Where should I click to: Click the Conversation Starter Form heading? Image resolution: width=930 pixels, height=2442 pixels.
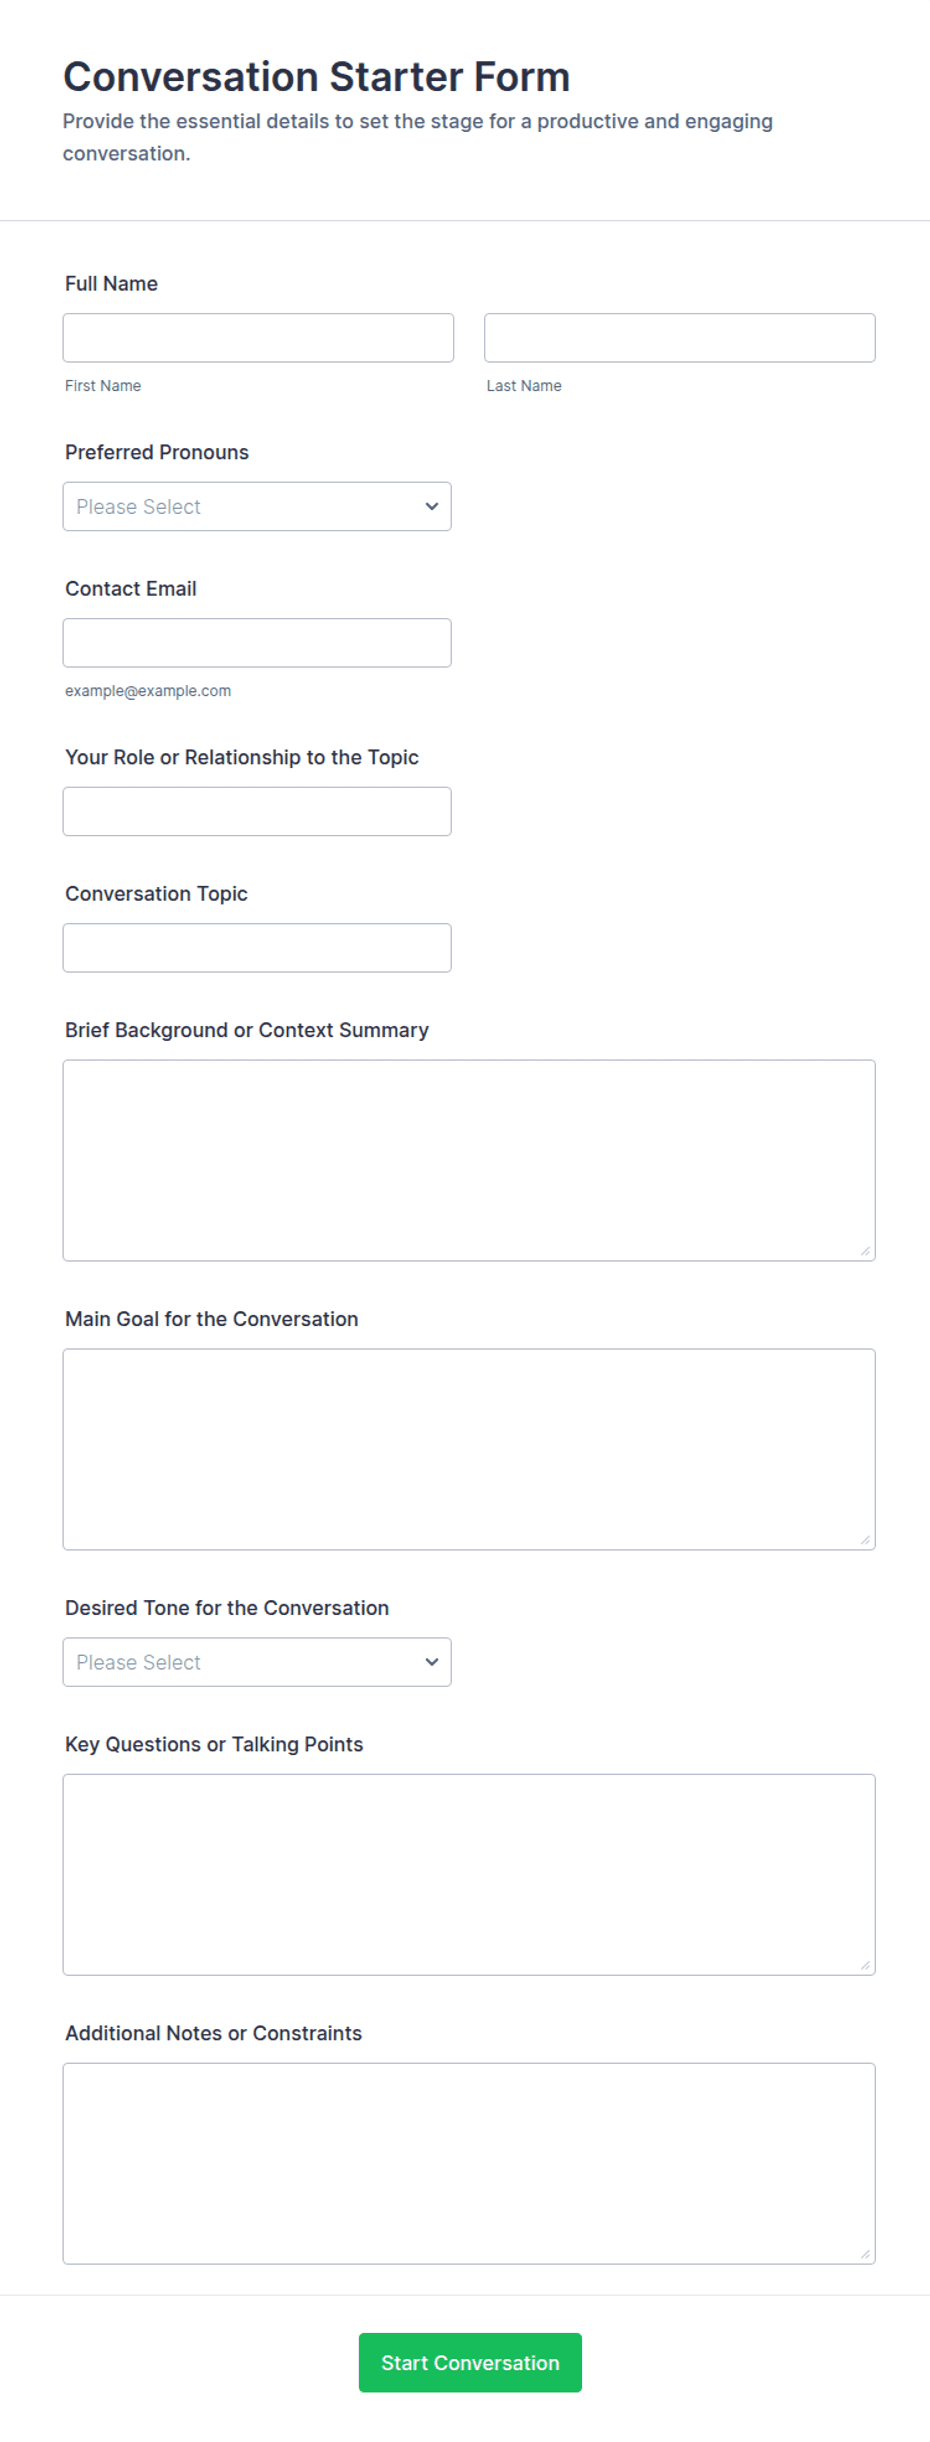click(316, 77)
